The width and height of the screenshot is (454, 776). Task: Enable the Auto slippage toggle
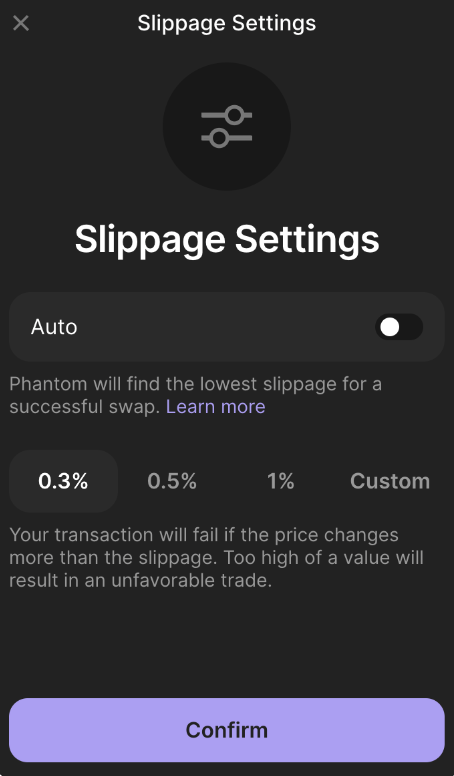[399, 327]
